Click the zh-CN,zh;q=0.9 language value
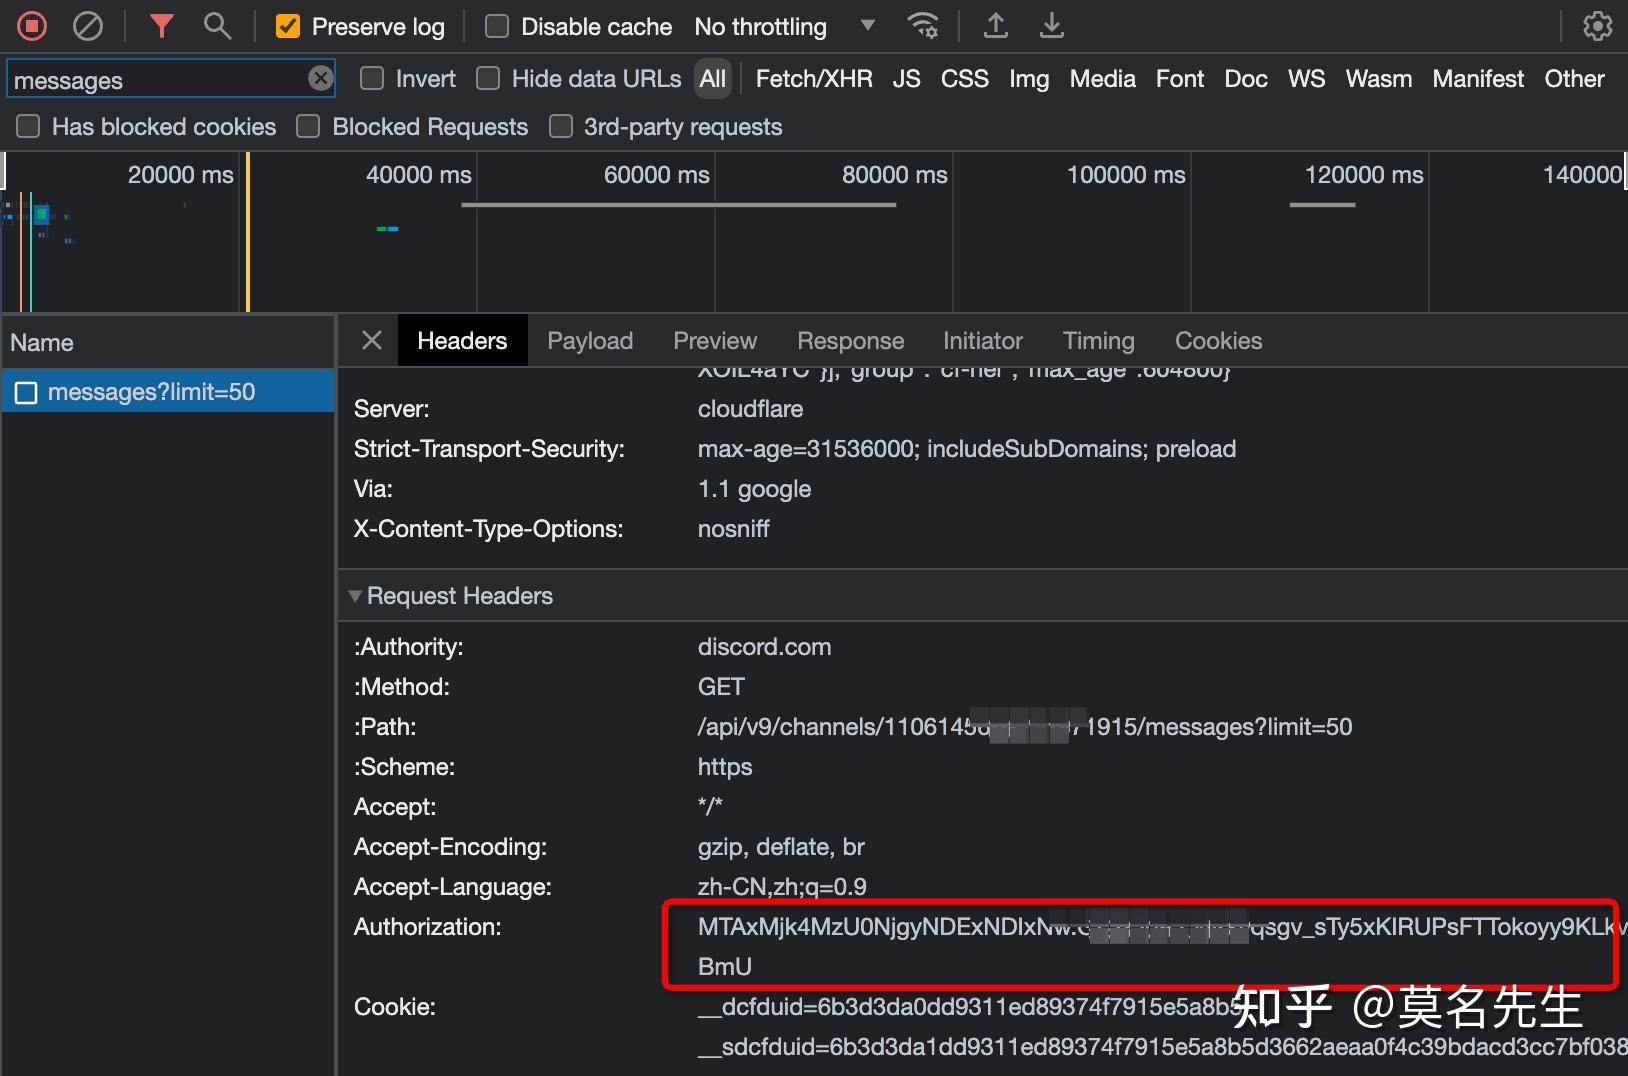The width and height of the screenshot is (1628, 1076). pyautogui.click(x=782, y=887)
